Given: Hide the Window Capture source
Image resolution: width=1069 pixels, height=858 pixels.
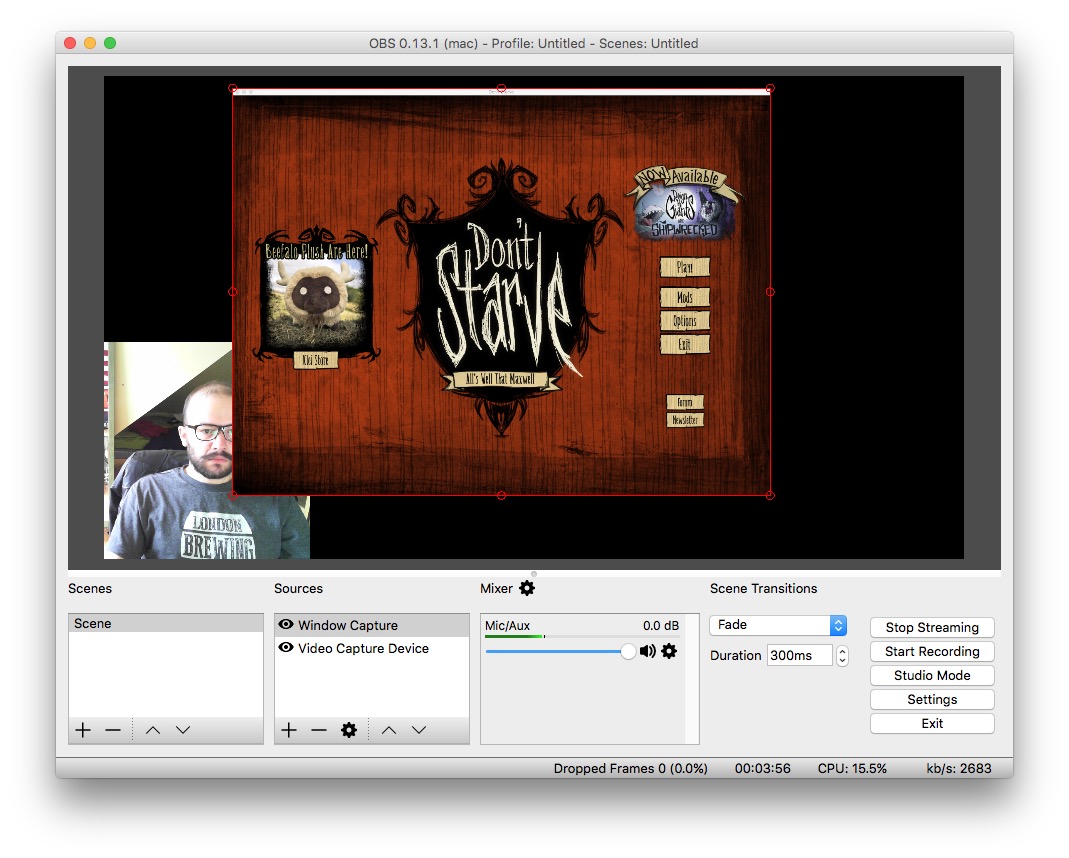Looking at the screenshot, I should pyautogui.click(x=286, y=624).
